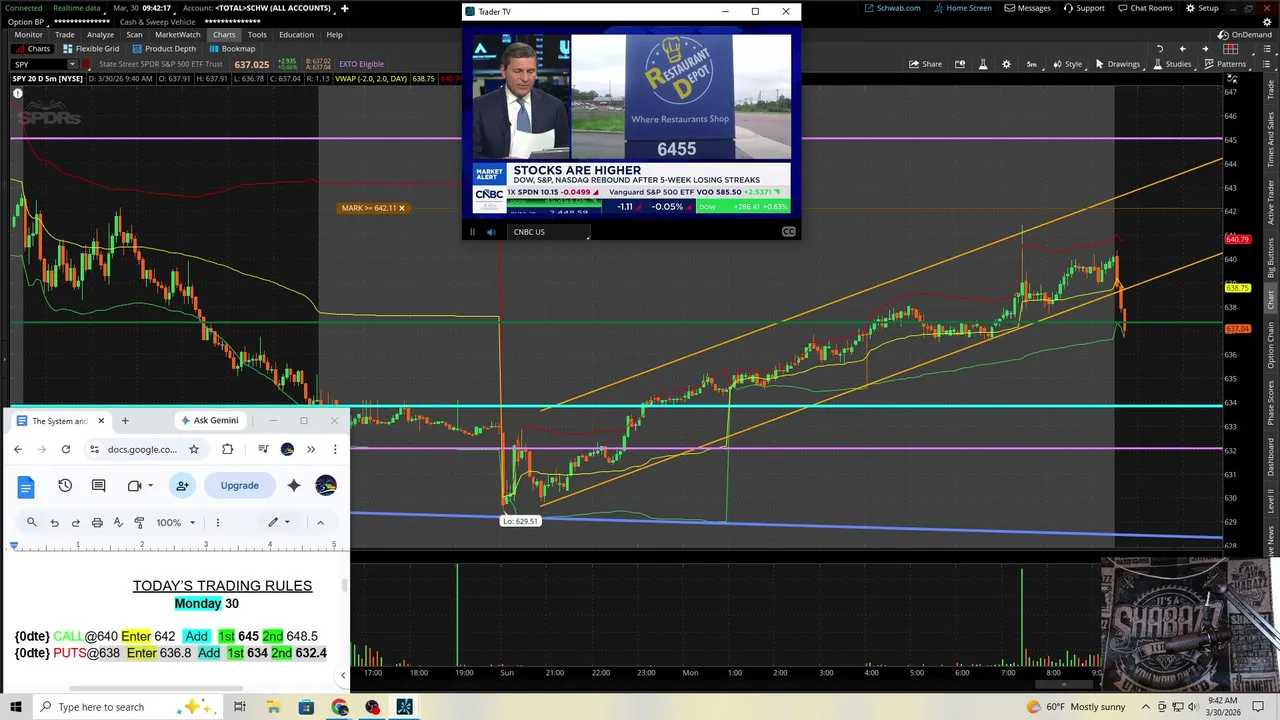Viewport: 1280px width, 720px height.
Task: Add a new account gadget with plus
Action: pyautogui.click(x=344, y=8)
